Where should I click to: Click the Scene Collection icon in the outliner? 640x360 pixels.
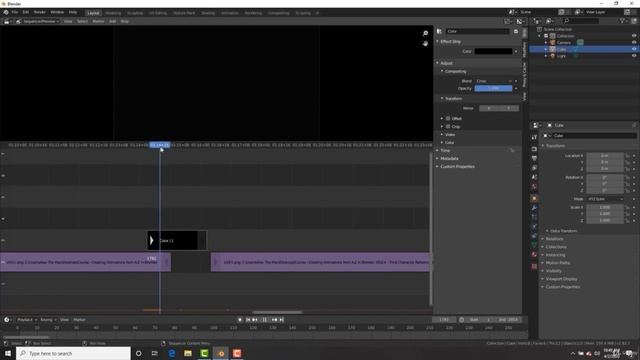pyautogui.click(x=539, y=29)
